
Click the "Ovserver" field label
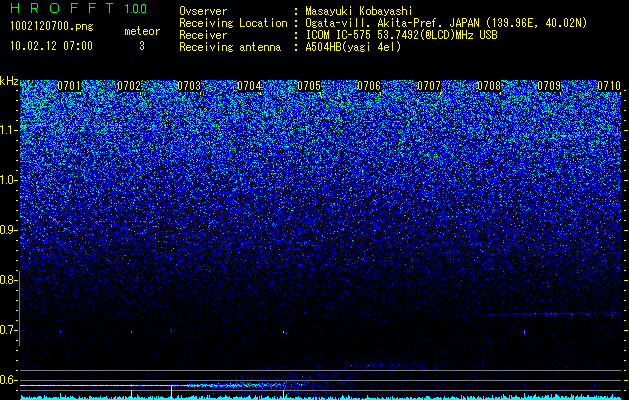(x=203, y=11)
